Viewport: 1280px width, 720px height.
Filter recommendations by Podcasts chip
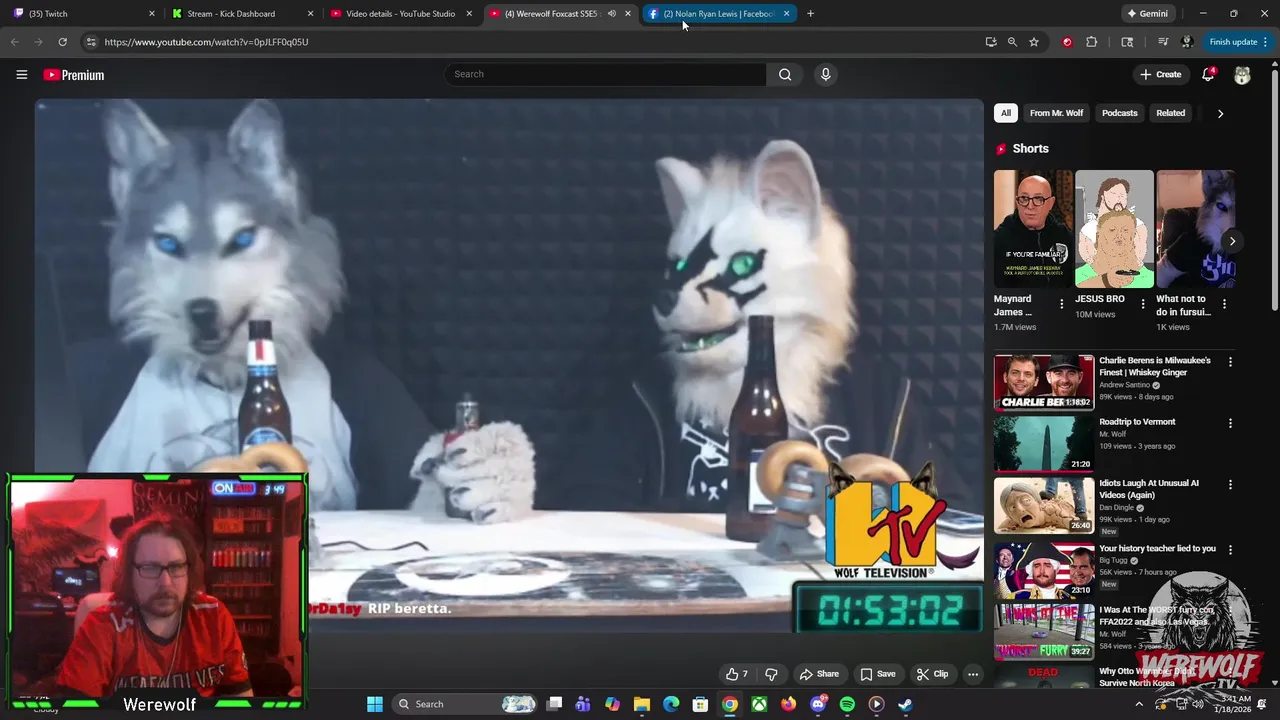click(1120, 113)
